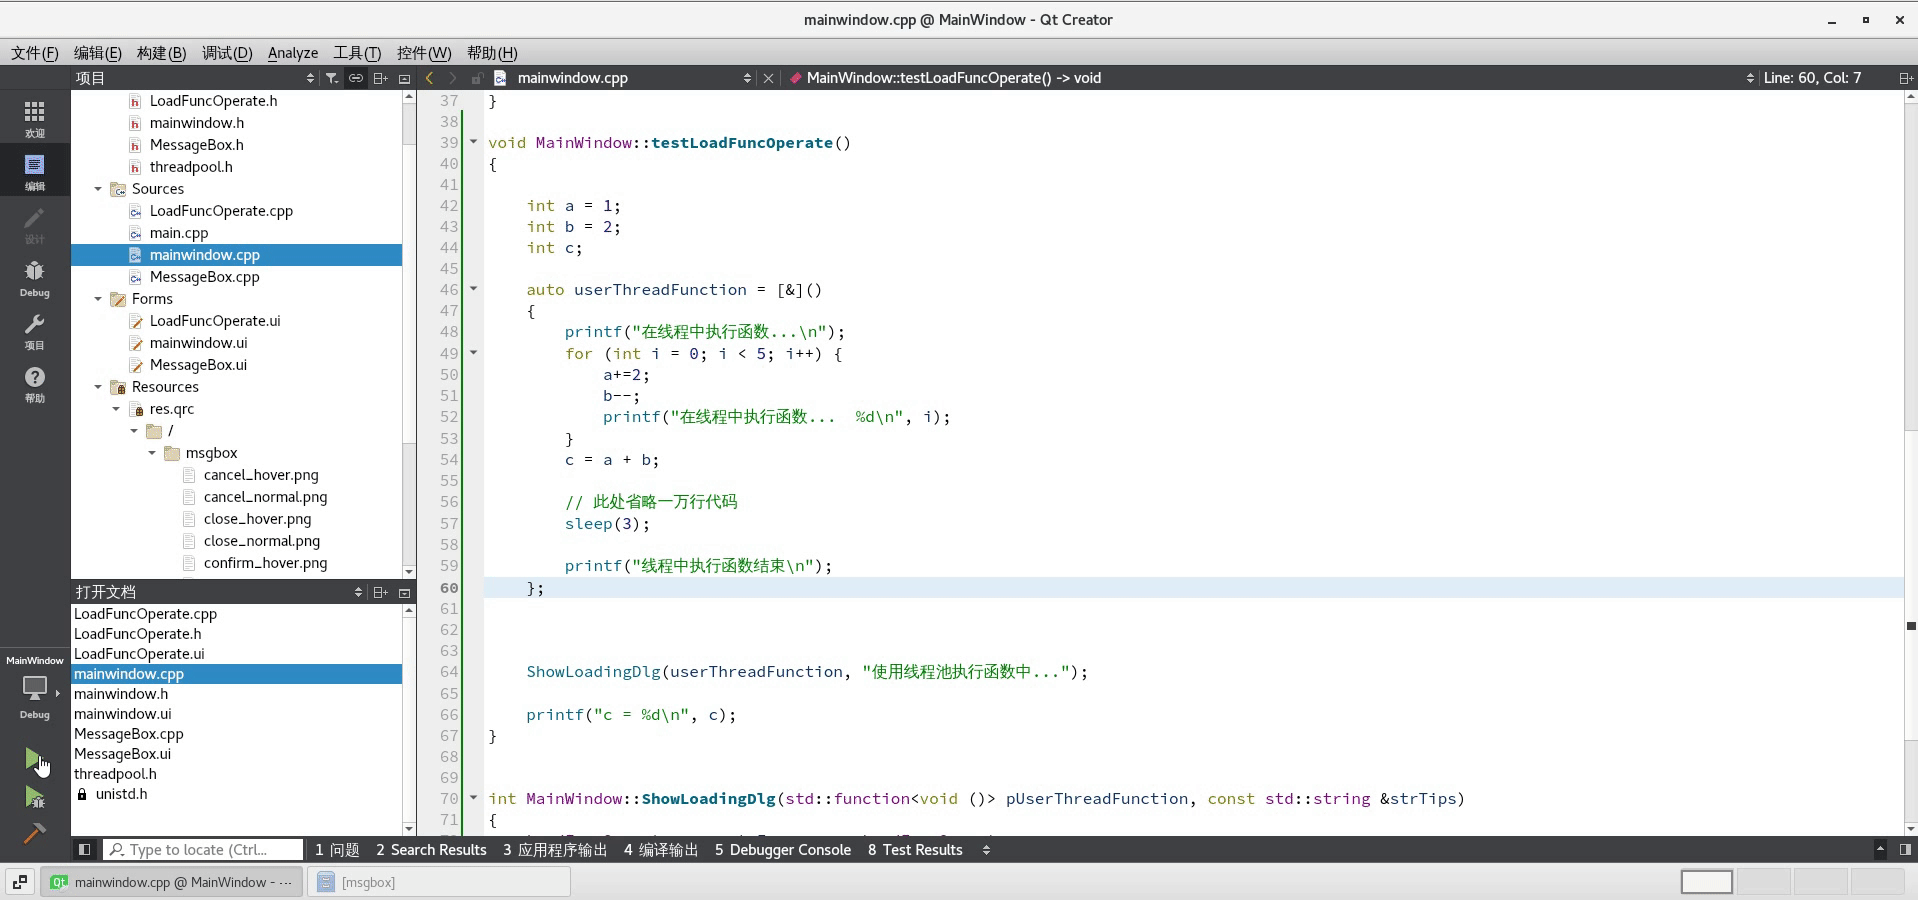
Task: Select threadpool.h in Open Documents list
Action: click(115, 774)
